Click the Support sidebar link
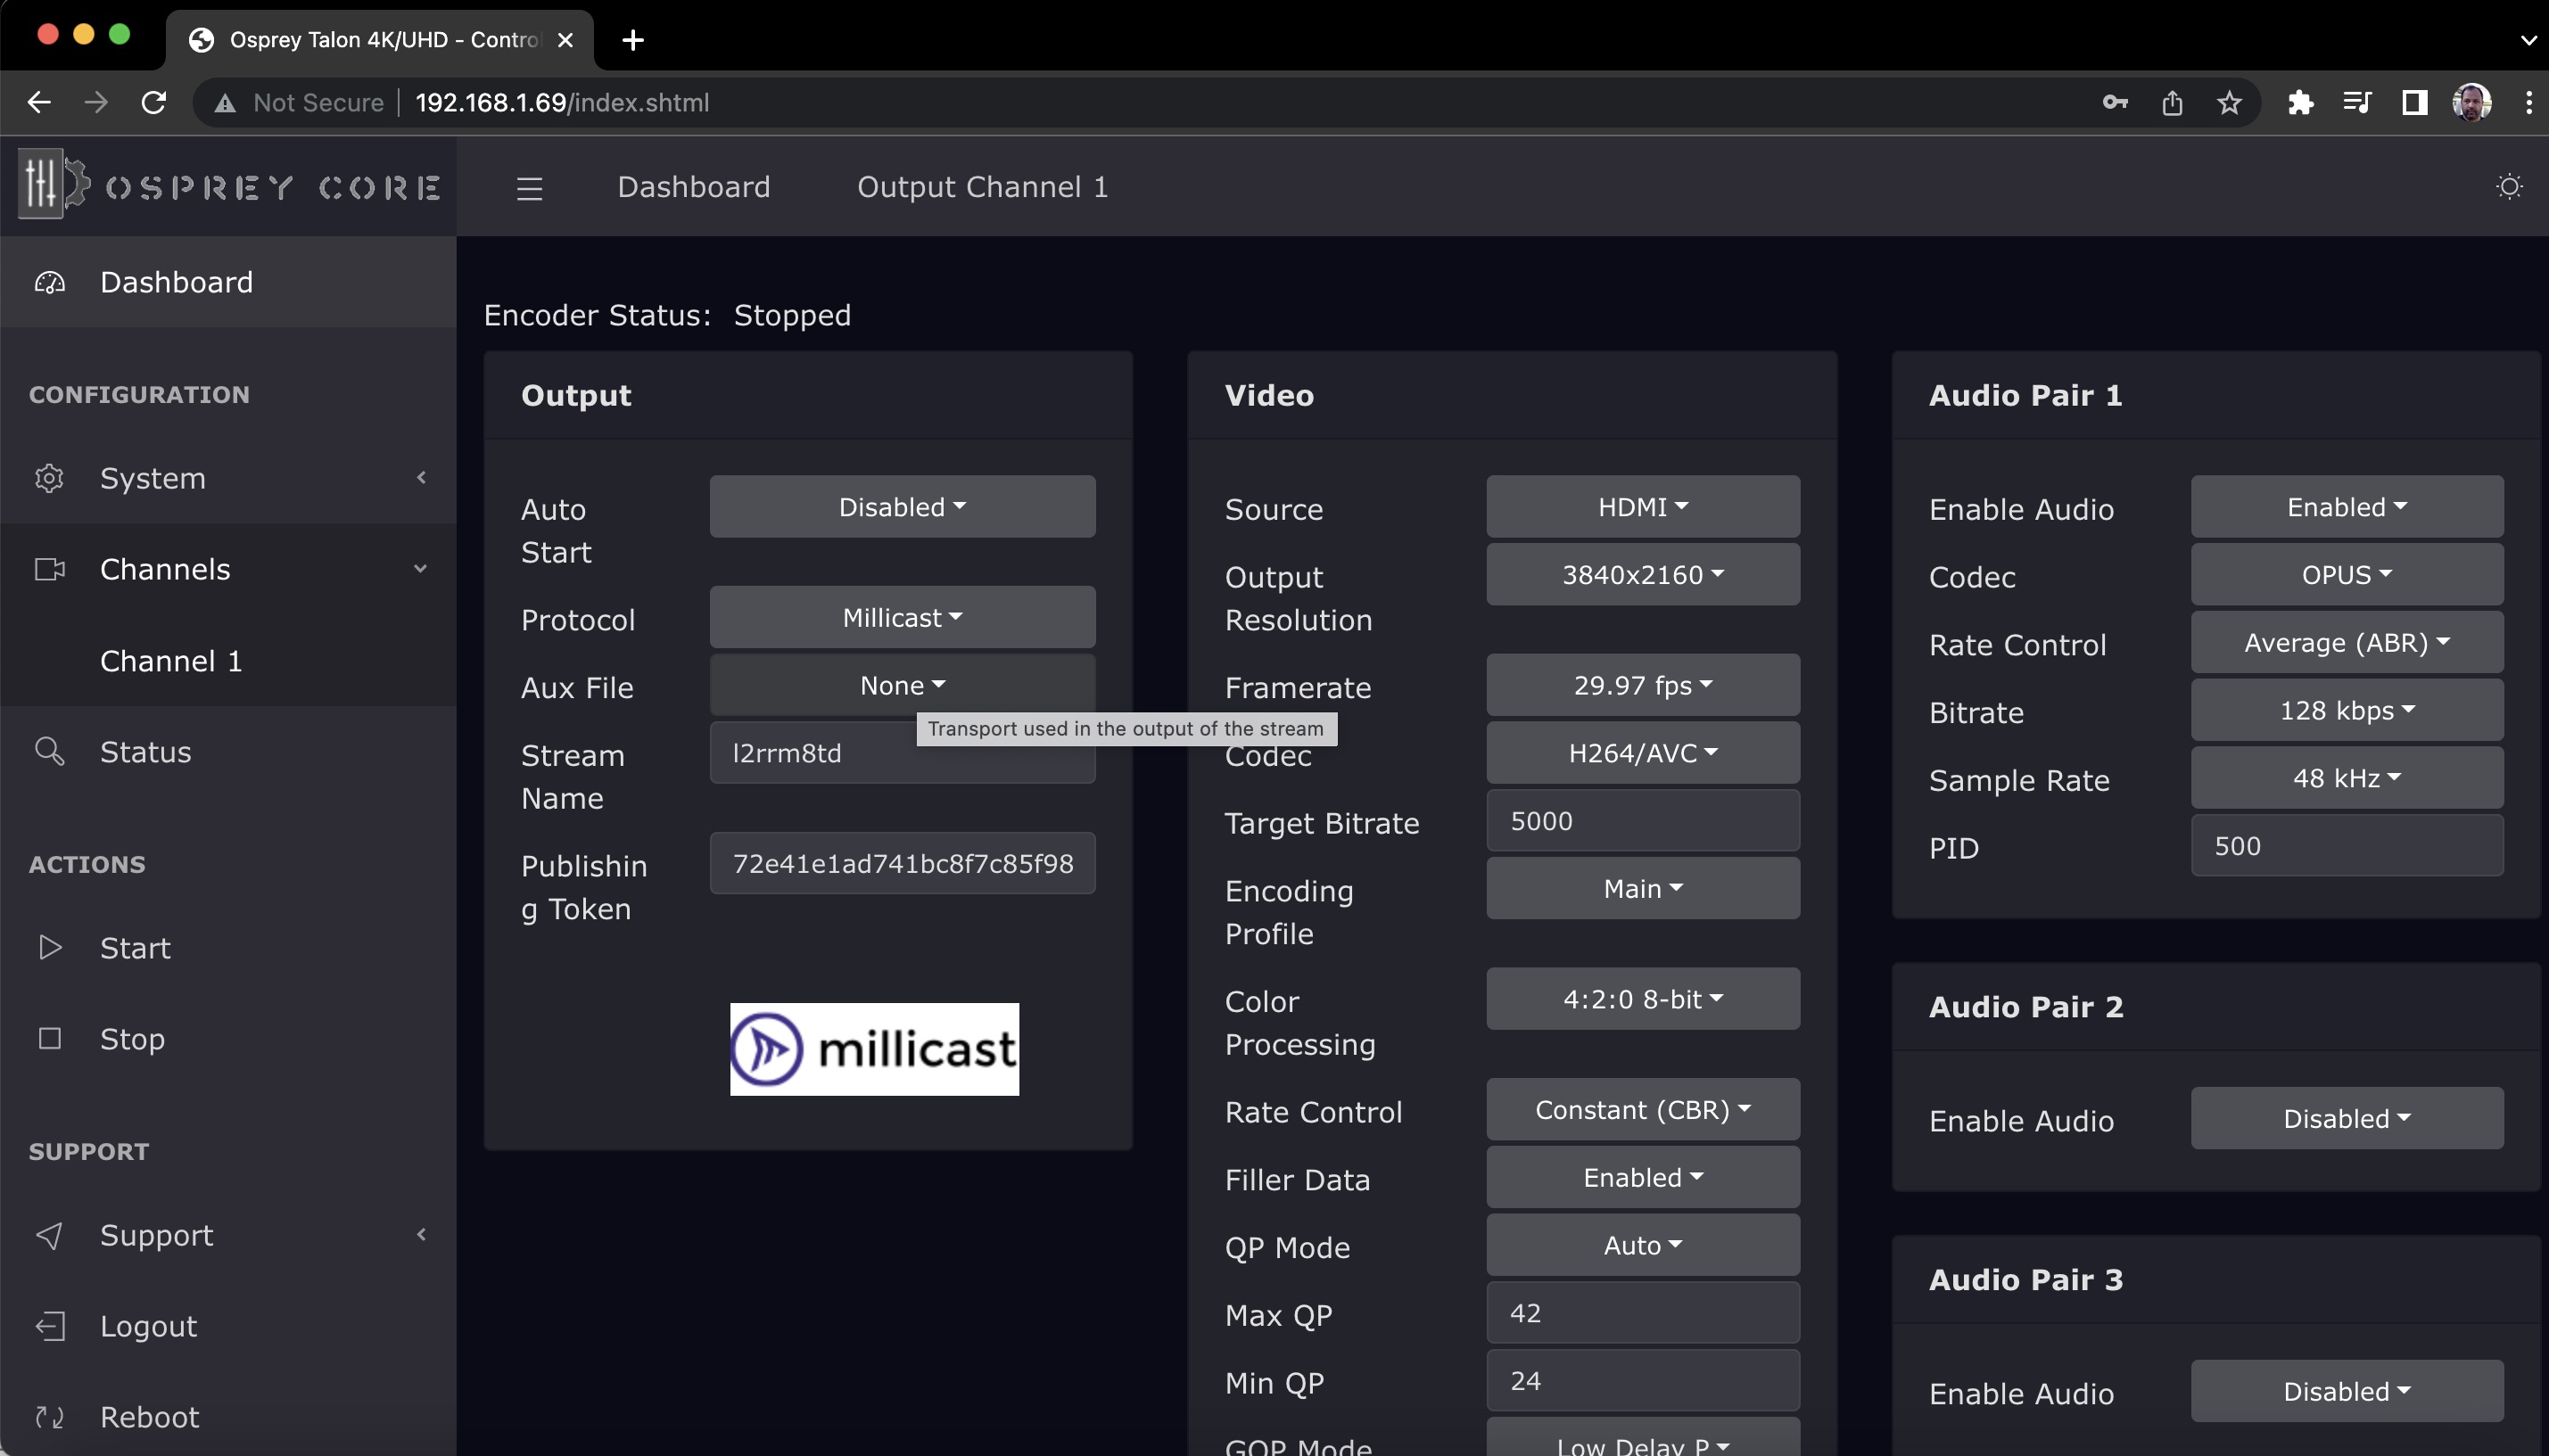 pos(156,1234)
